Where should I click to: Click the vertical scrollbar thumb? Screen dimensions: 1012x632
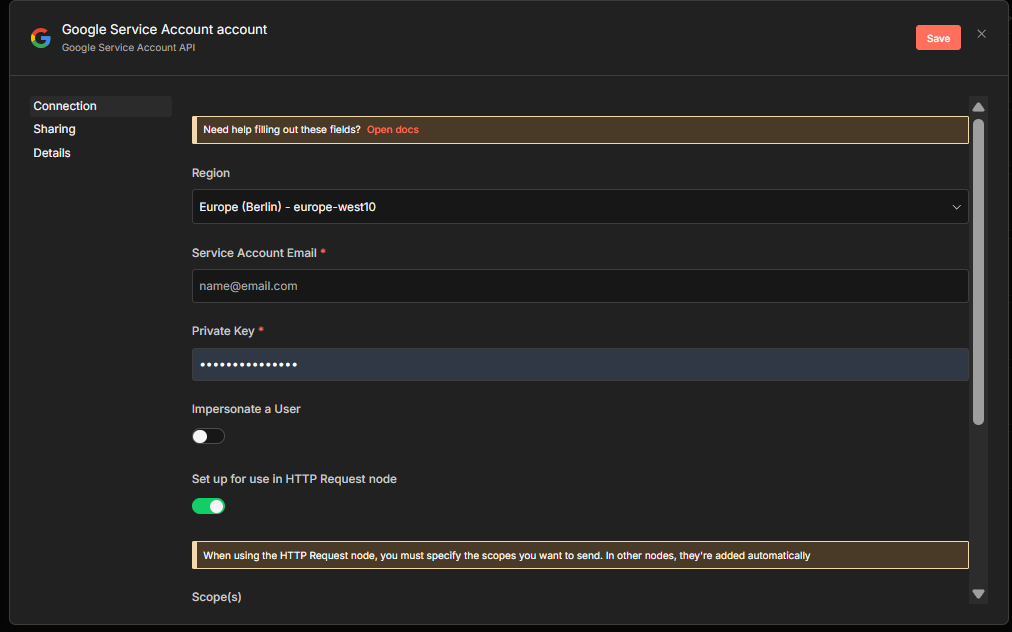978,270
